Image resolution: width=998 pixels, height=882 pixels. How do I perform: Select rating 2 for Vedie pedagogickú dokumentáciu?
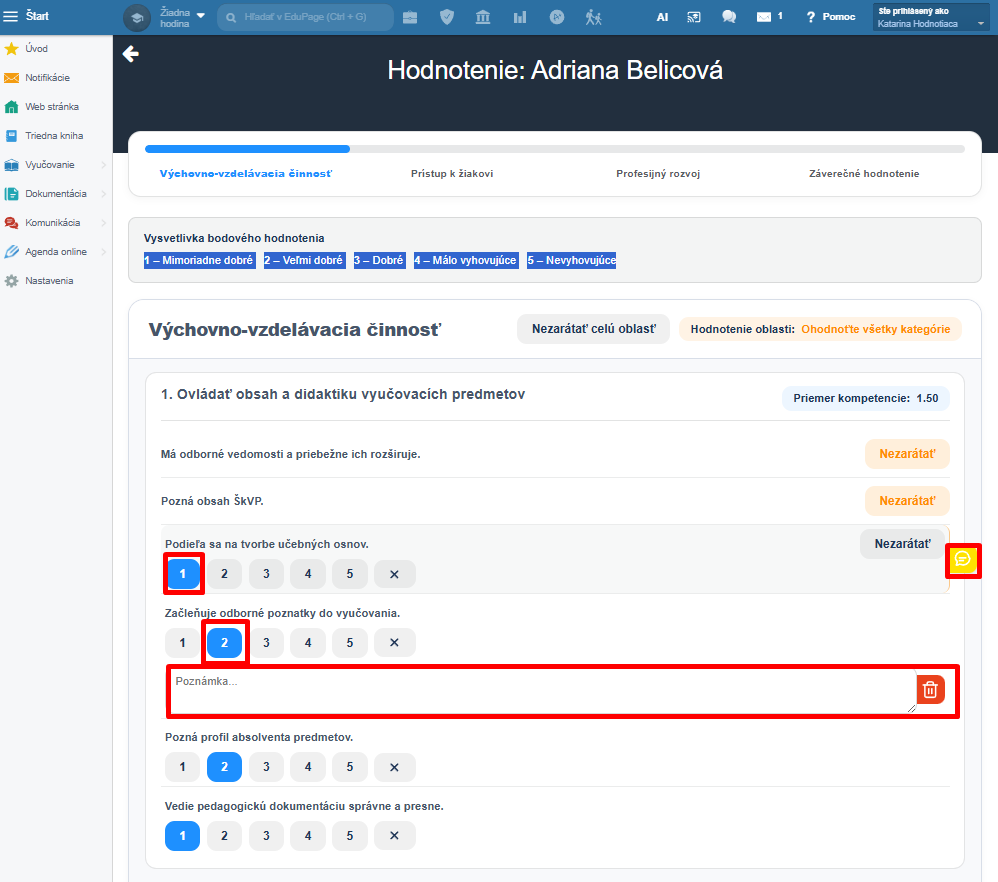point(224,836)
